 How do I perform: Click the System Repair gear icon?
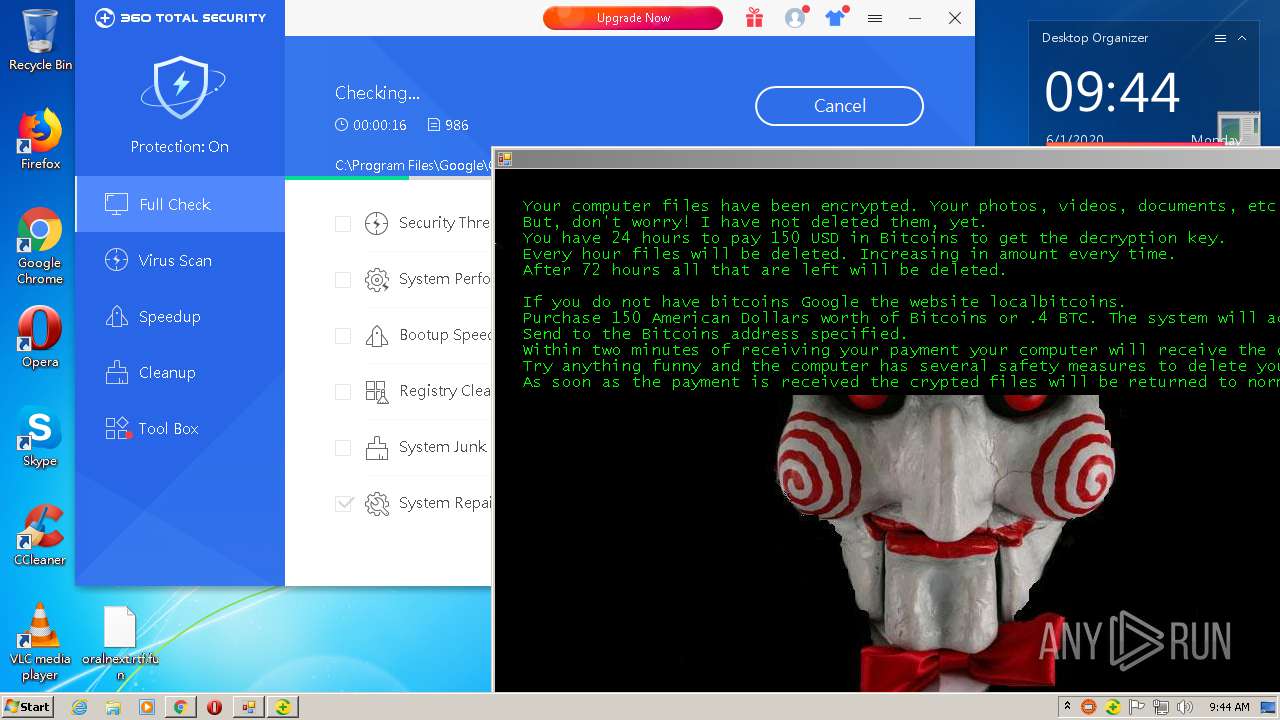[x=377, y=503]
